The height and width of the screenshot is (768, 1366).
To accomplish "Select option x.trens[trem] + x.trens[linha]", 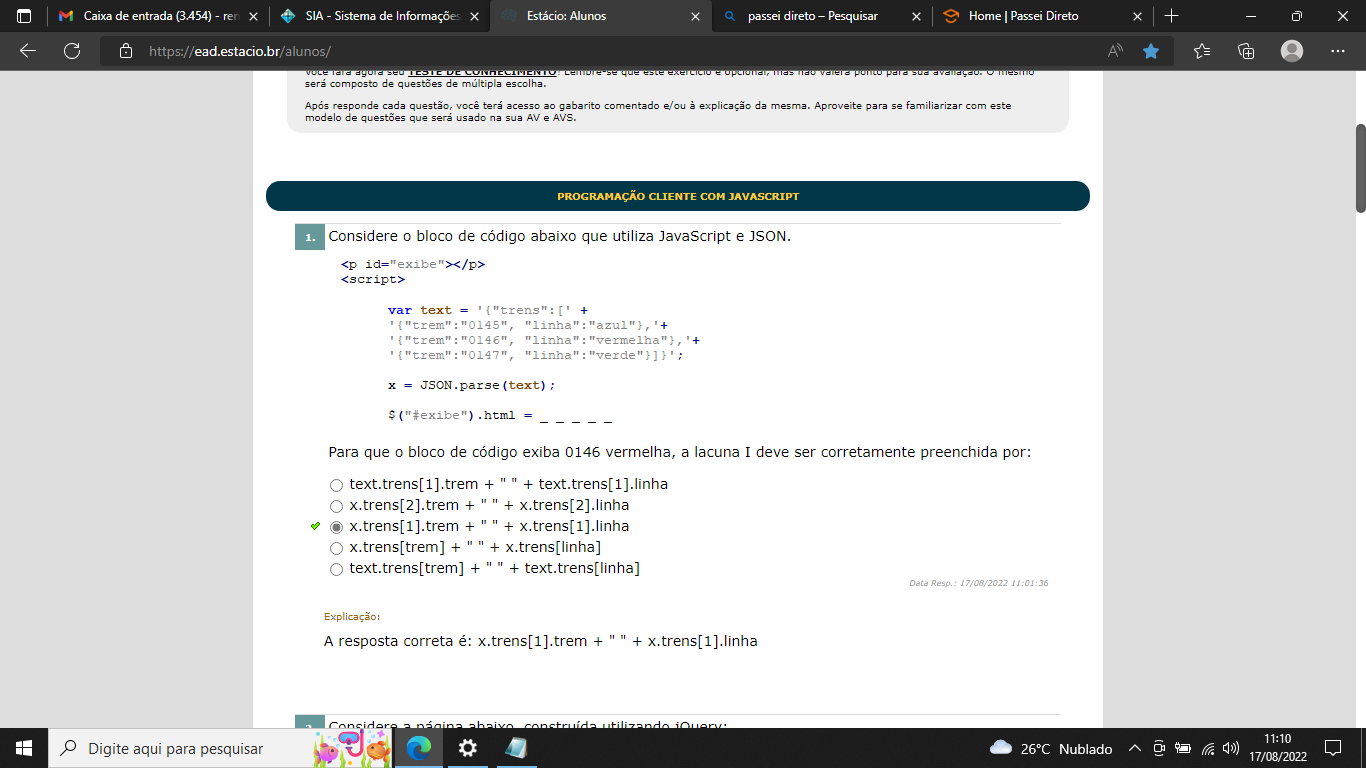I will point(337,548).
